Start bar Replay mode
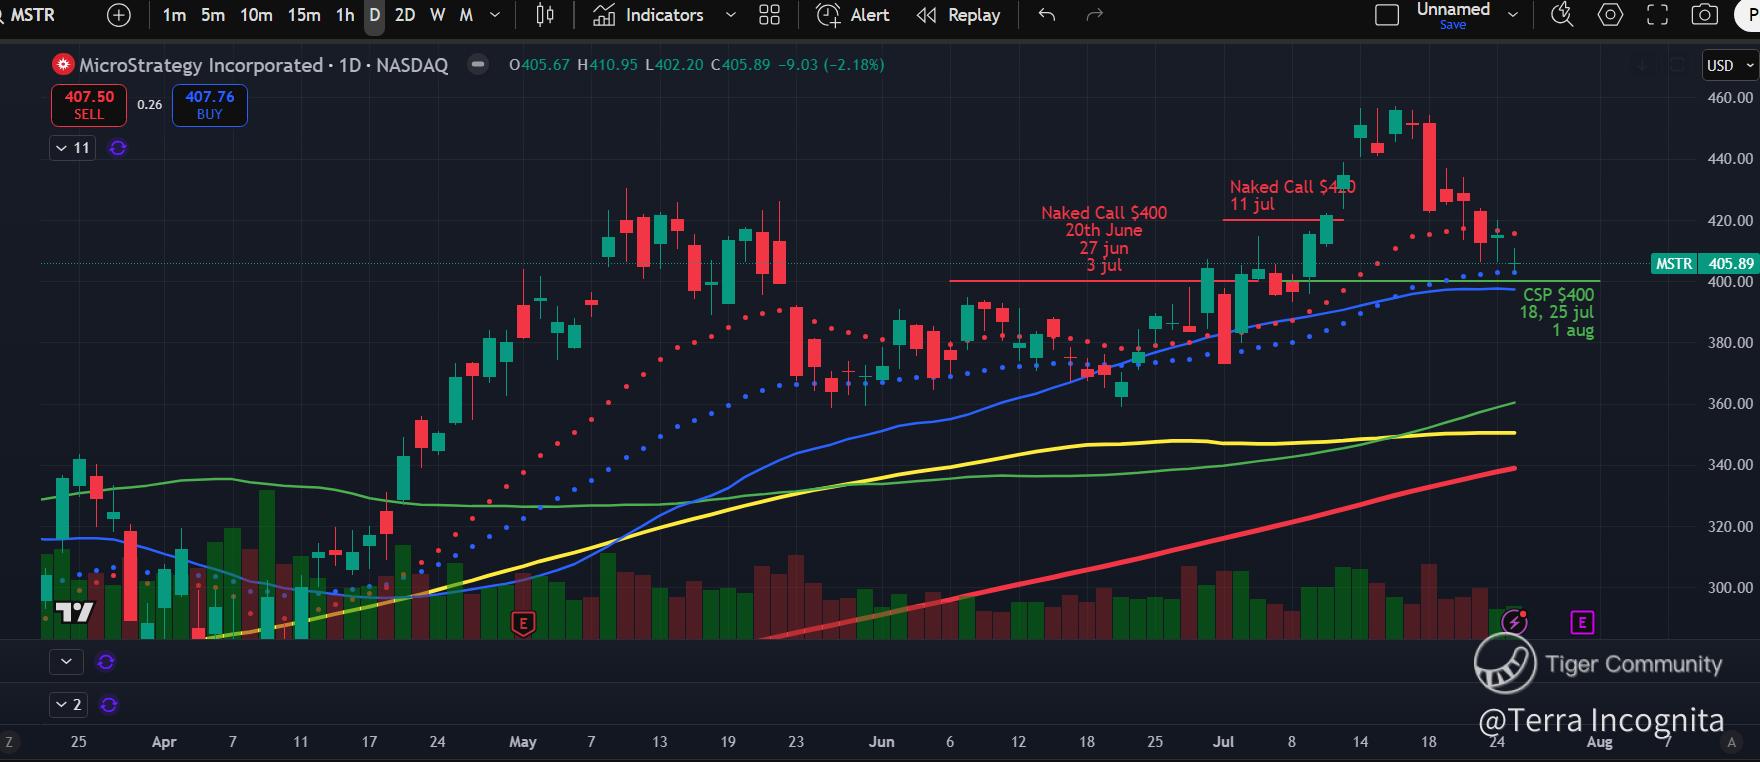 [x=958, y=15]
